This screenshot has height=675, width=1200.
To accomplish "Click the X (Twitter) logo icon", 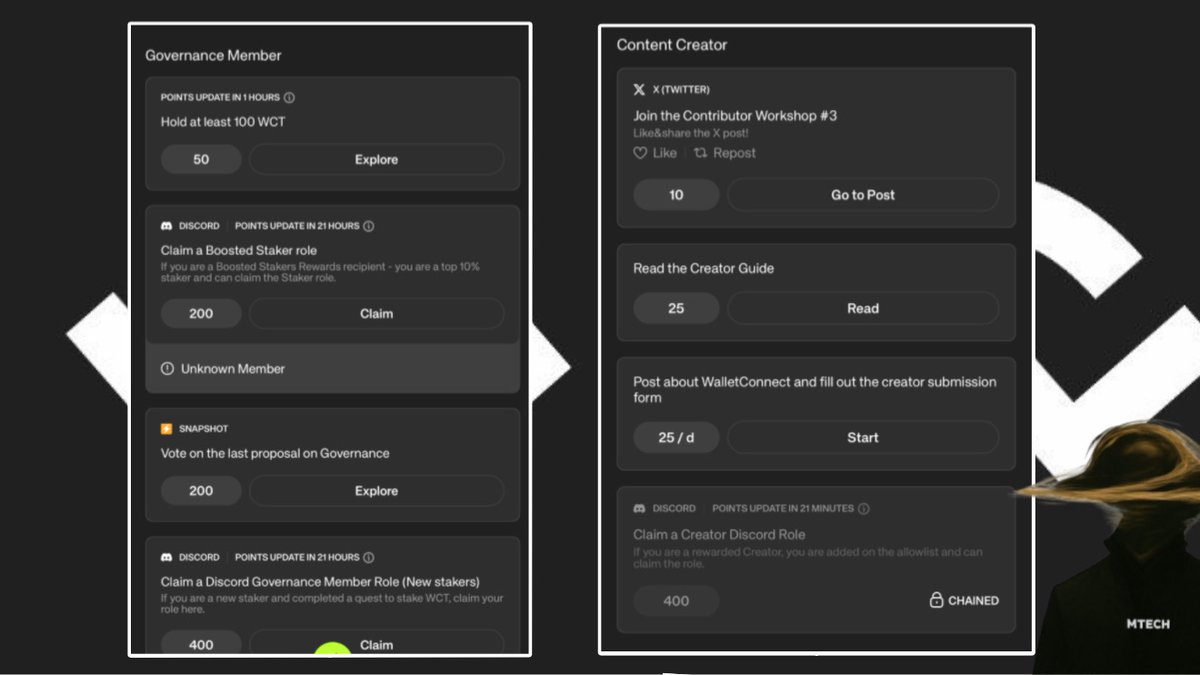I will [639, 90].
